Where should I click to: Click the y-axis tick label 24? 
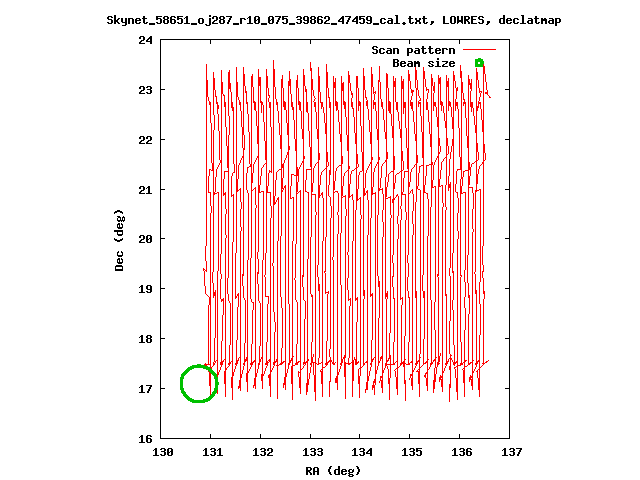click(x=145, y=40)
